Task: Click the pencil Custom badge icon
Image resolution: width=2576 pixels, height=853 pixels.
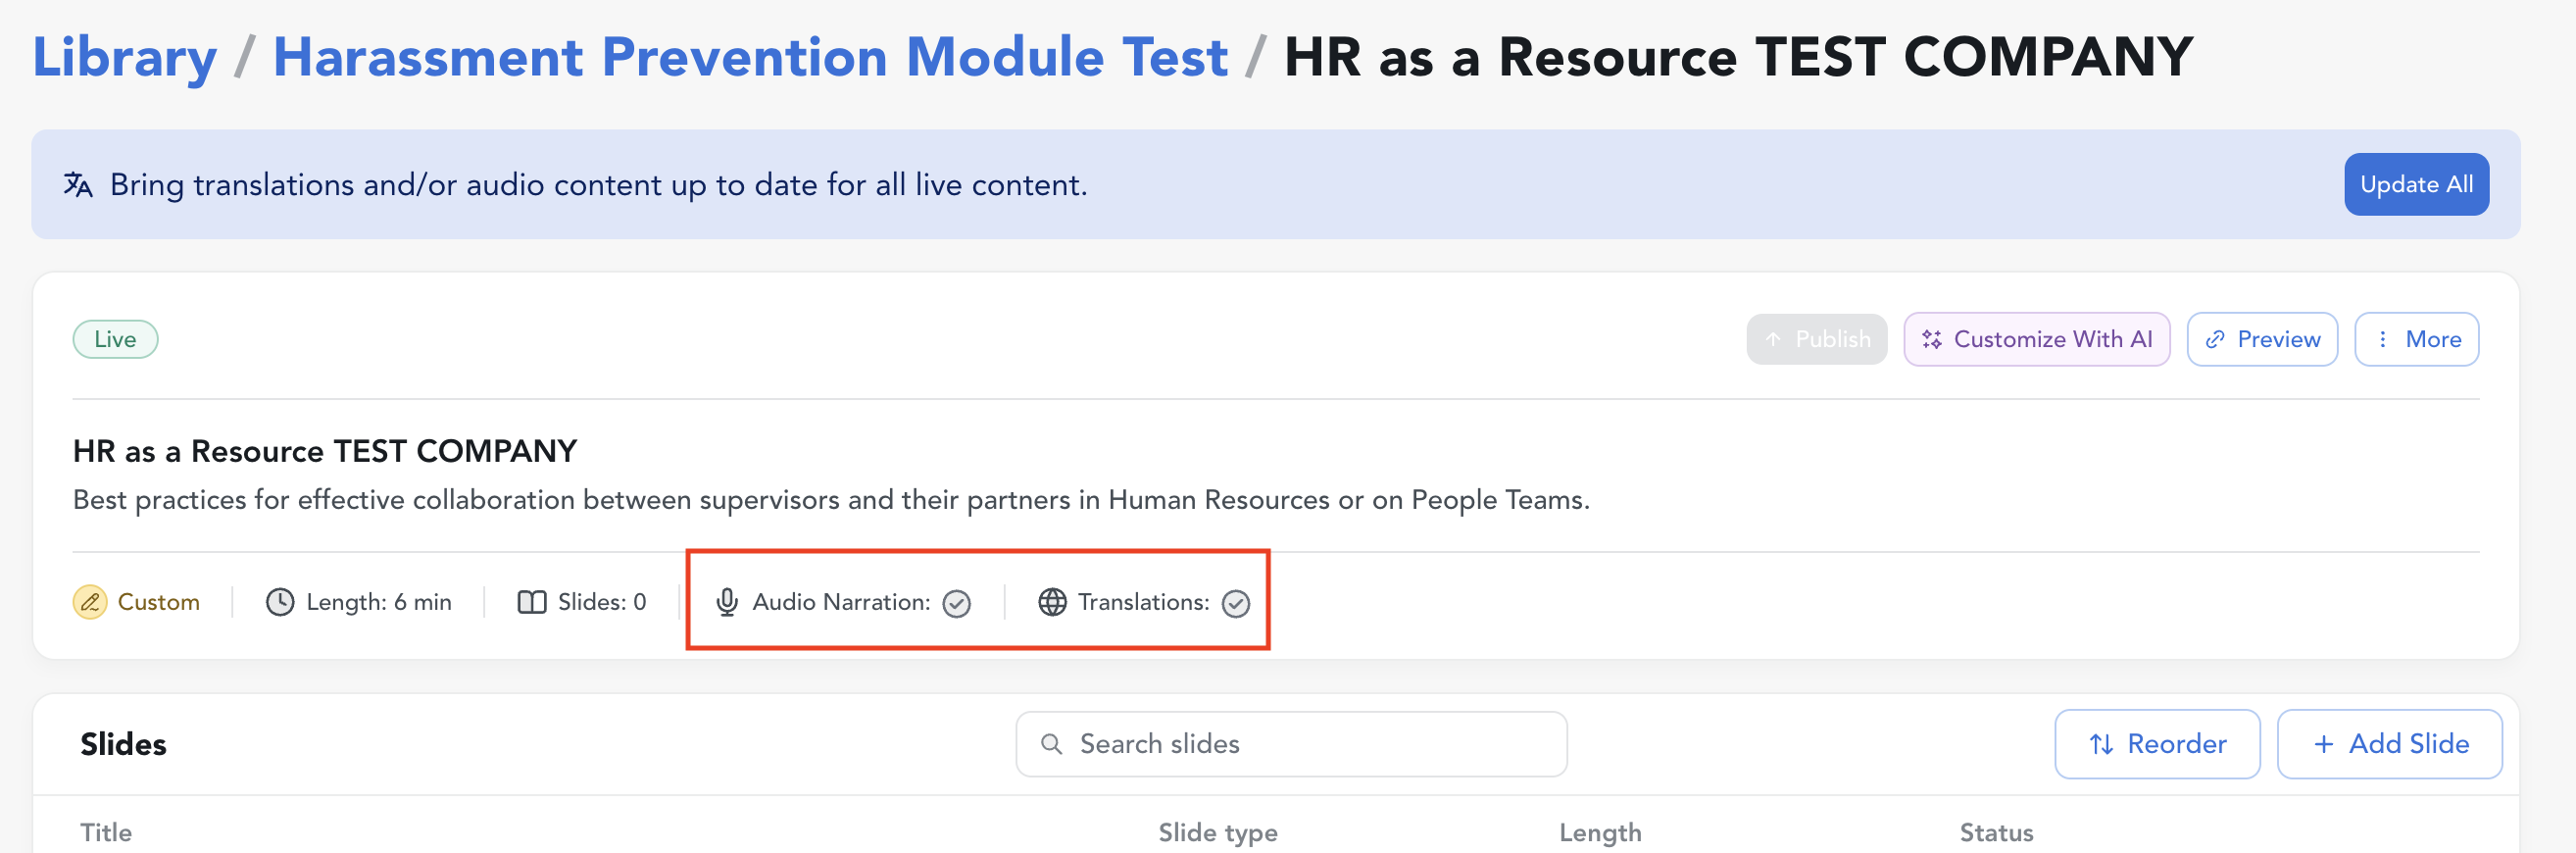Action: click(90, 602)
